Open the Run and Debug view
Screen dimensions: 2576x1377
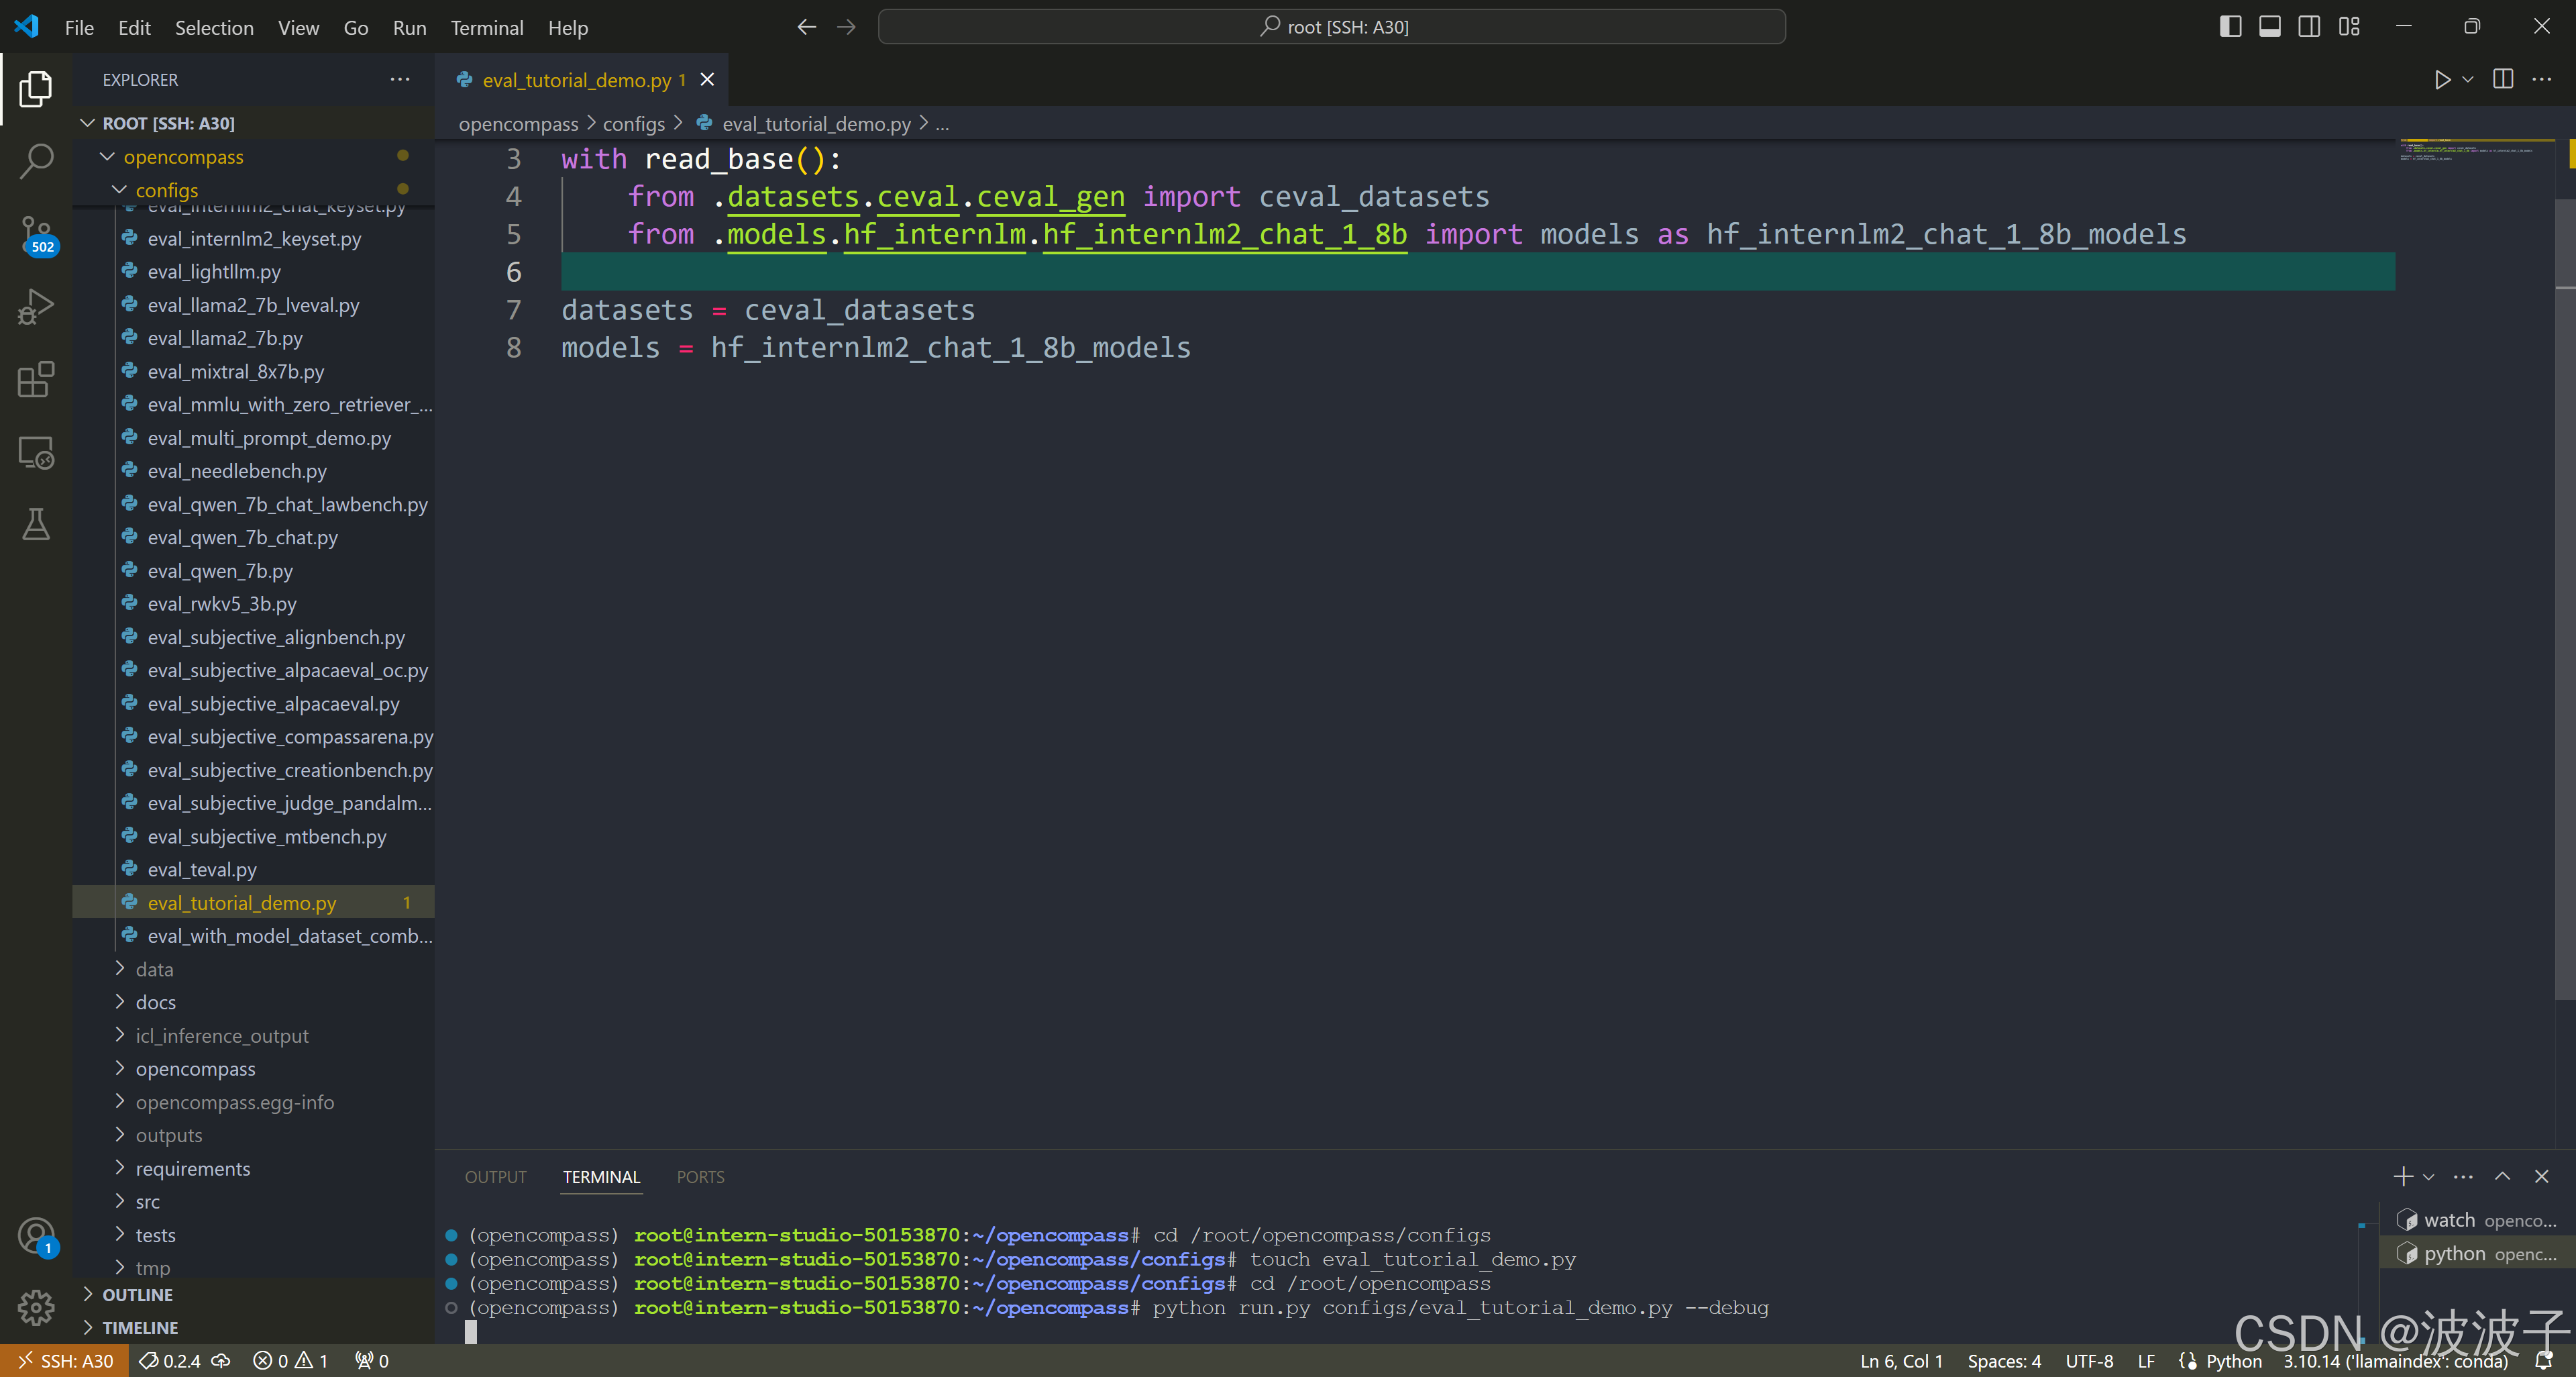click(36, 307)
